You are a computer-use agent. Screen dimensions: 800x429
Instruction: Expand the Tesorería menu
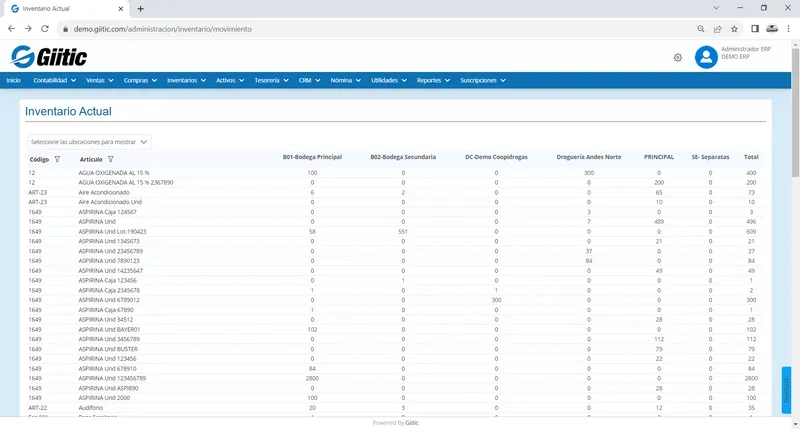271,81
